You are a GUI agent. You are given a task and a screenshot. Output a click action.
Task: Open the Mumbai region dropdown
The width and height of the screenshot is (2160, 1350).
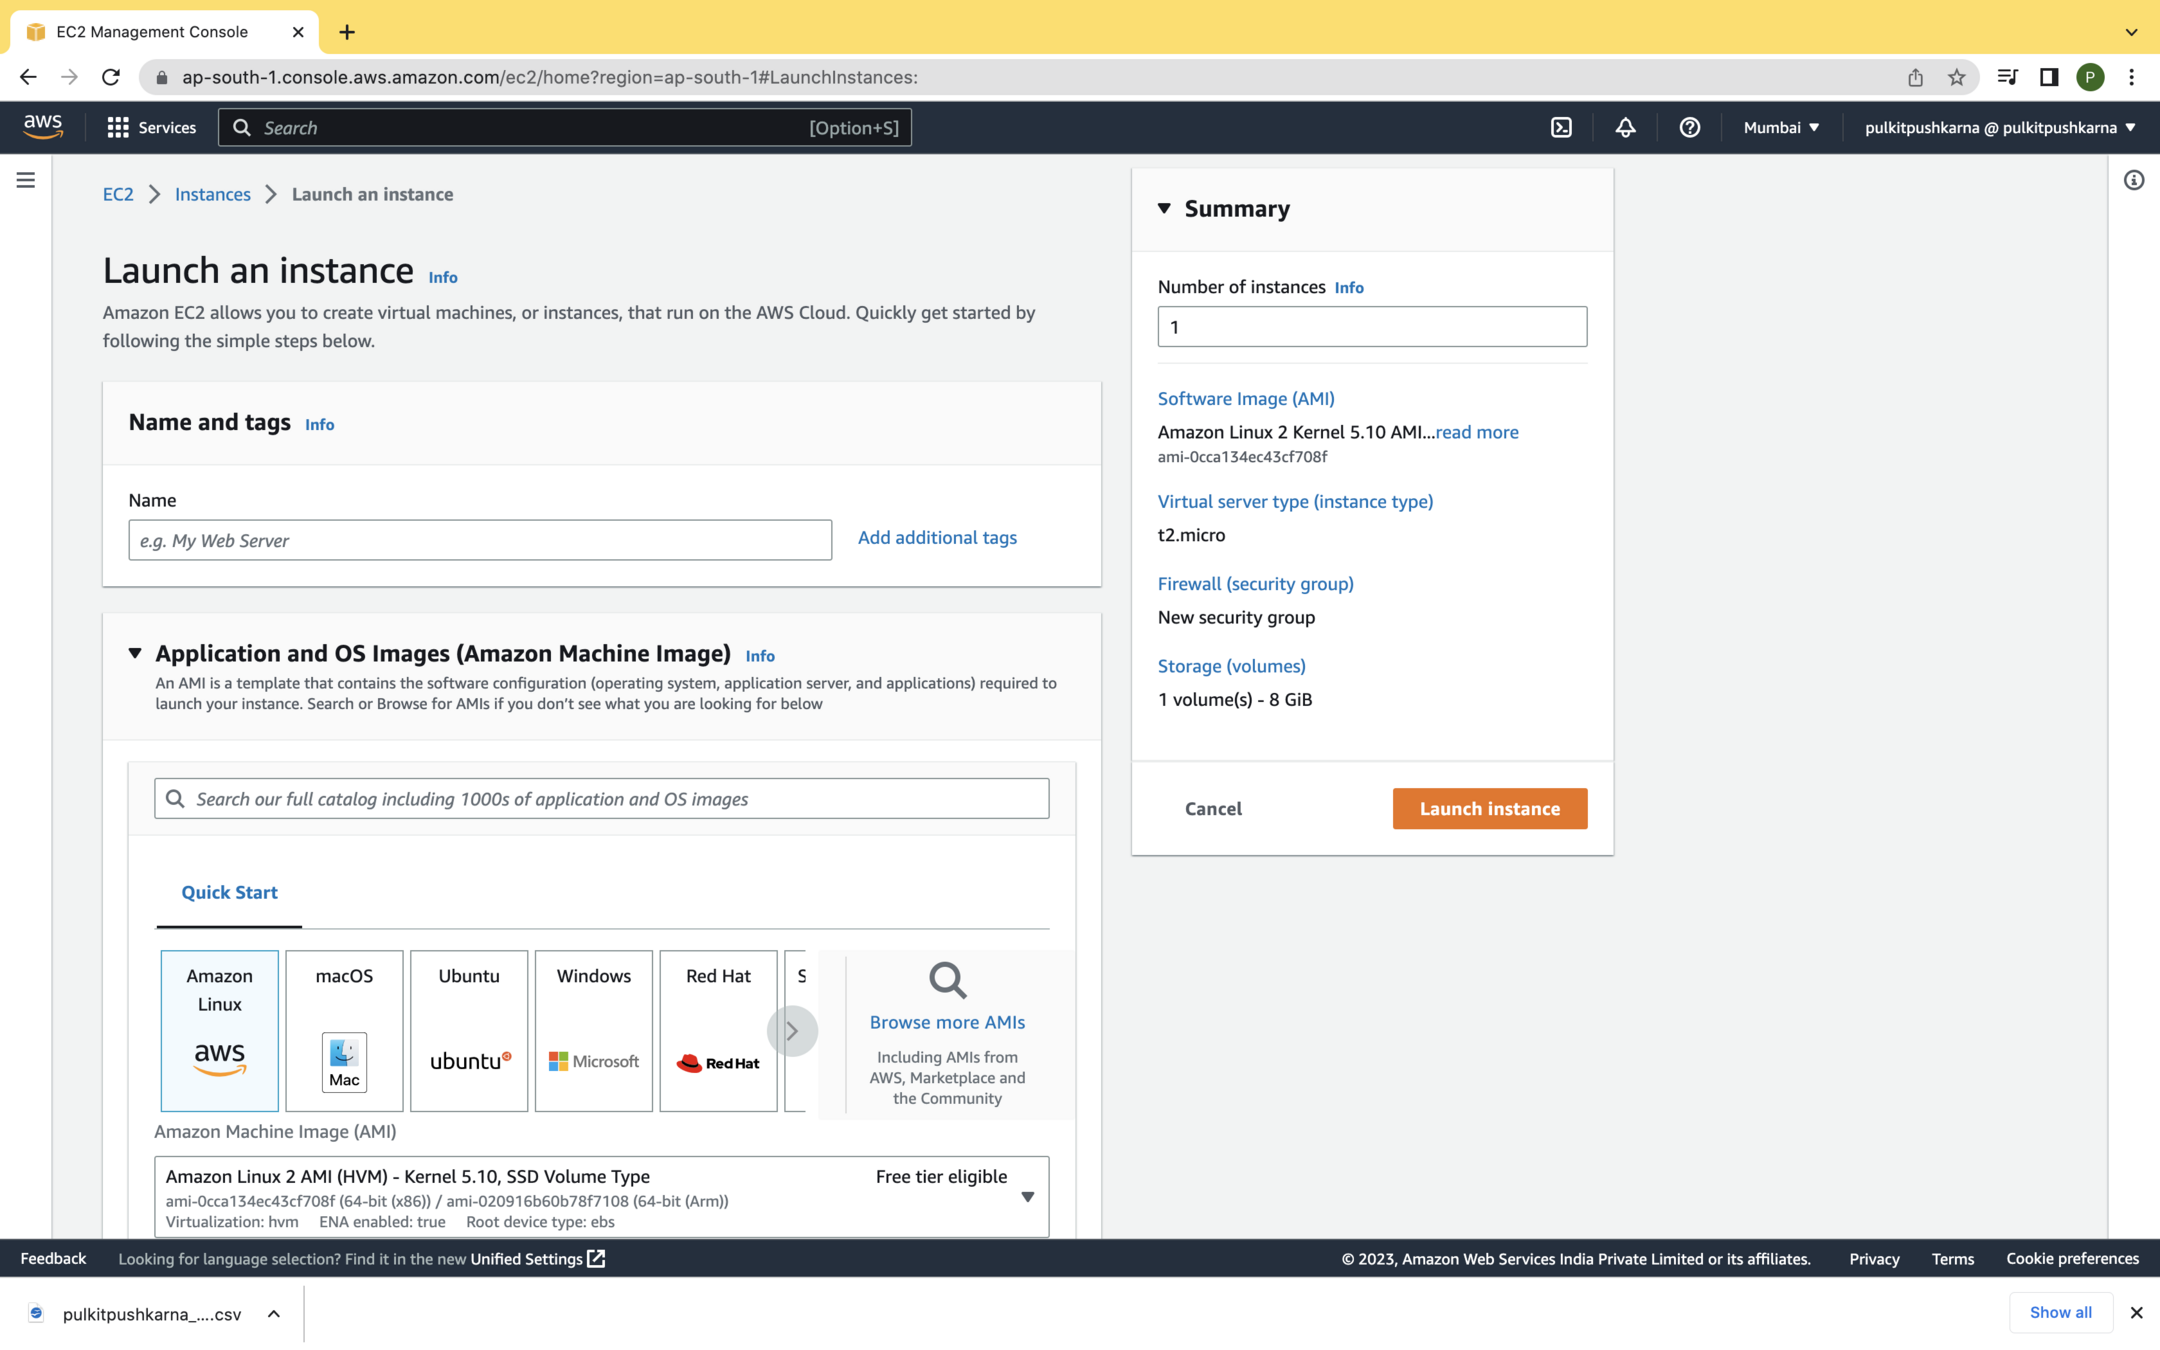coord(1780,127)
